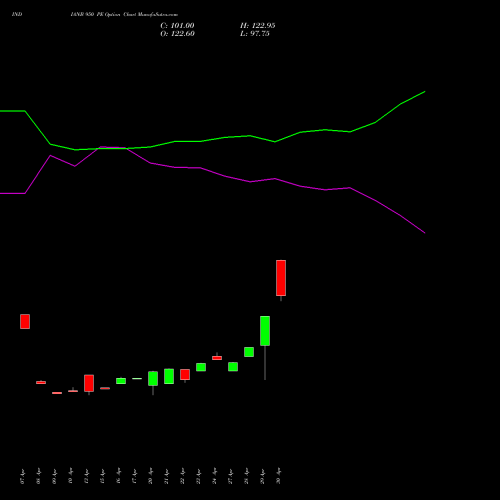Image resolution: width=500 pixels, height=500 pixels.
Task: Select the red candle for 12 Apr
Action: point(89,383)
